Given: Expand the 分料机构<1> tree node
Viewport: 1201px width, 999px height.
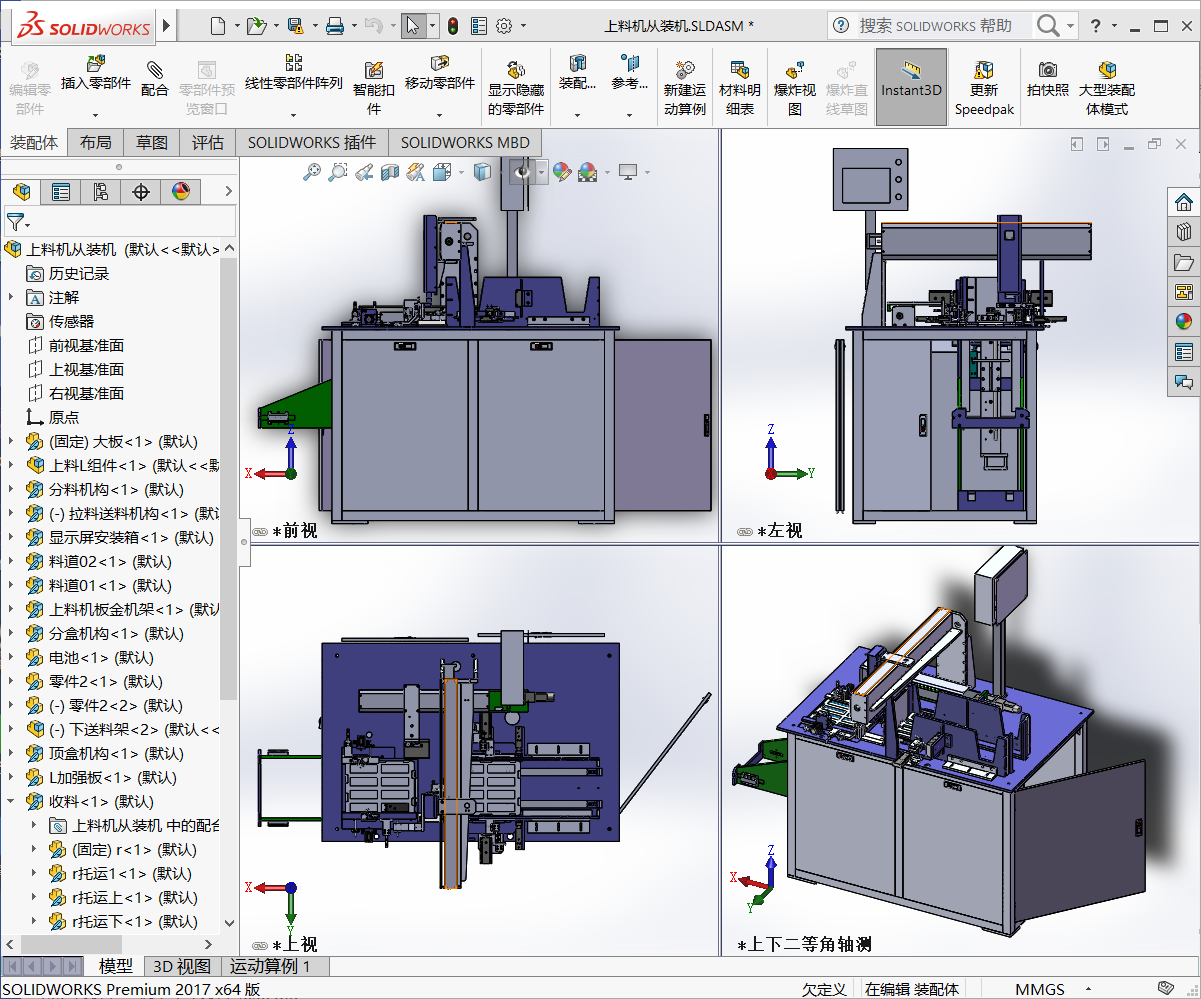Looking at the screenshot, I should [x=11, y=489].
